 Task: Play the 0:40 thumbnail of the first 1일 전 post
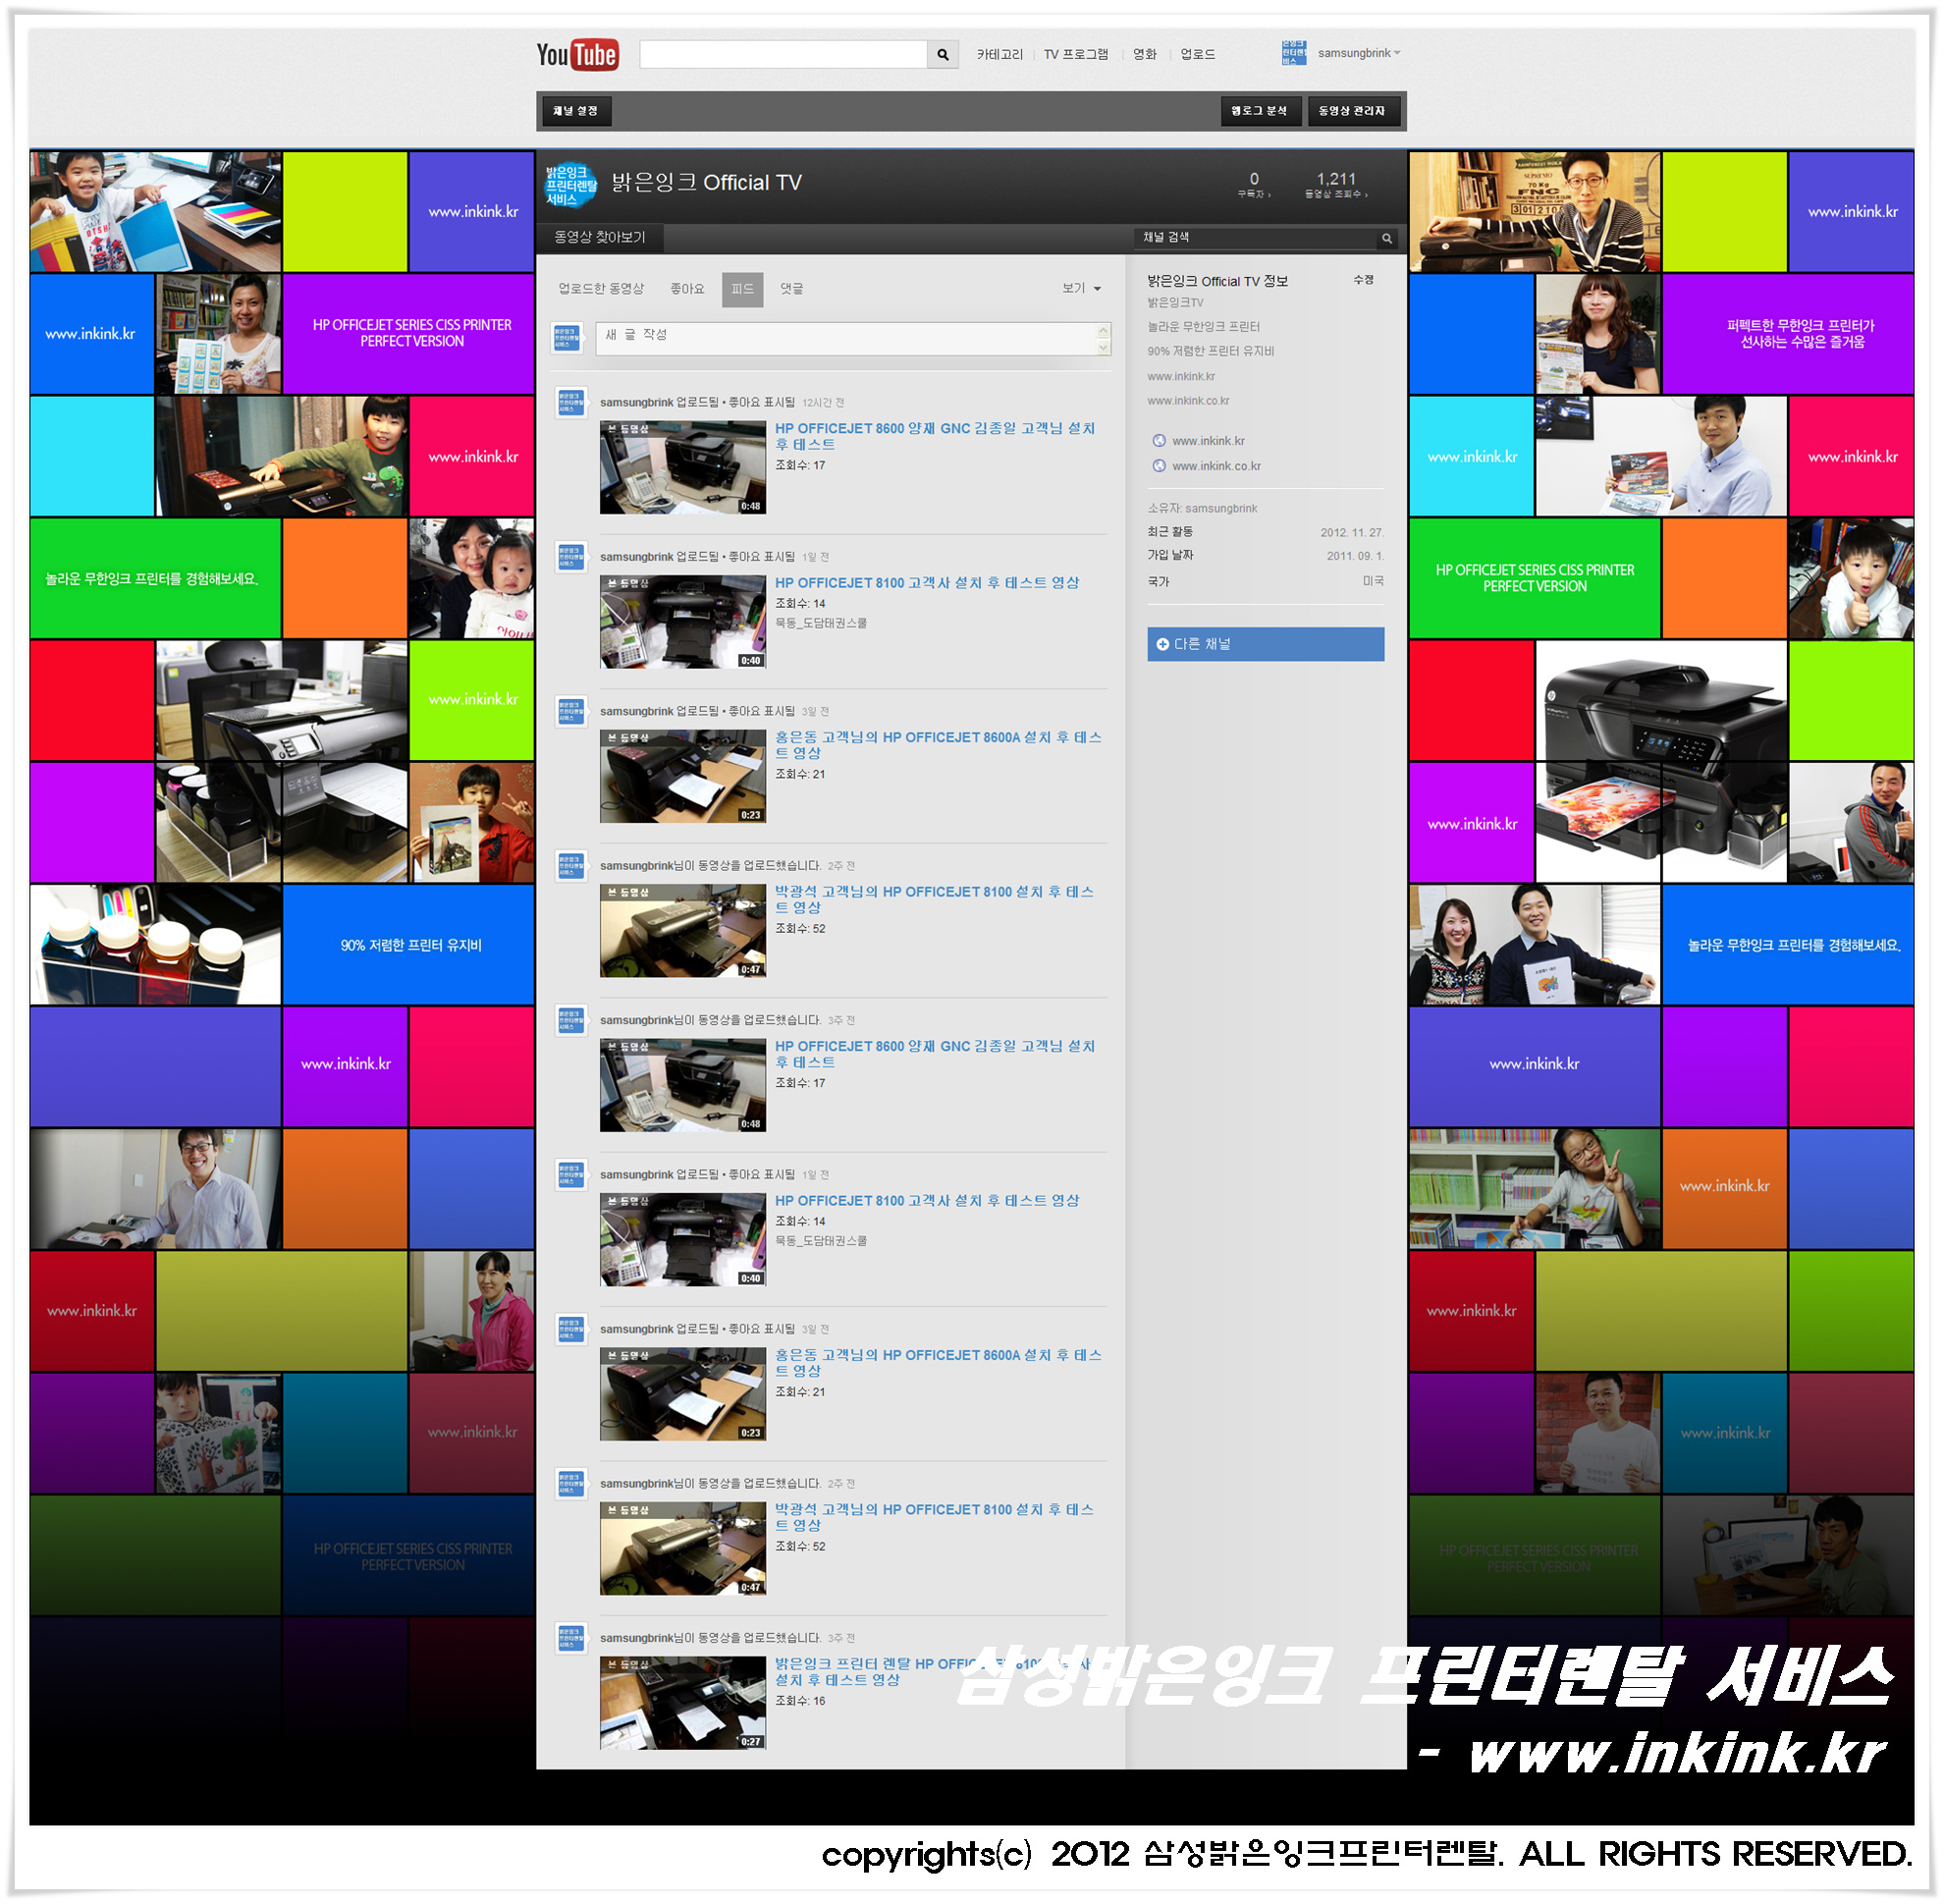coord(682,621)
